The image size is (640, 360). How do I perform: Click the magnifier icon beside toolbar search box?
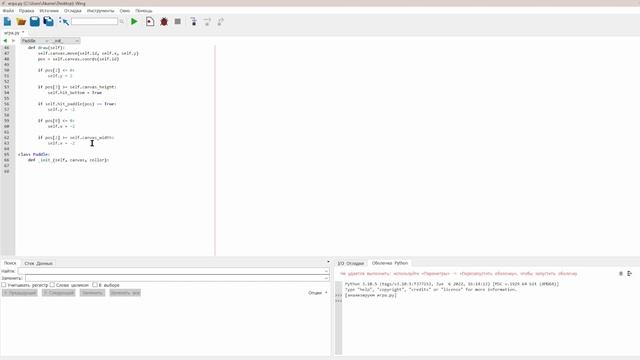point(122,21)
